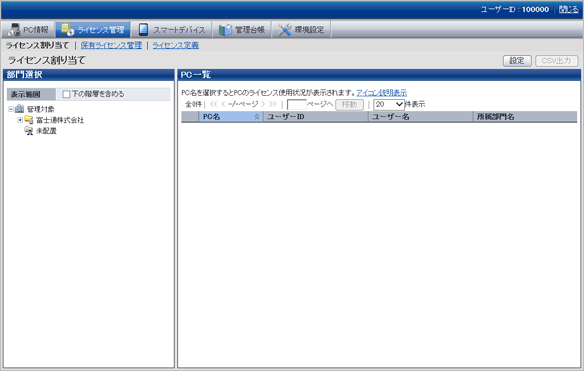Focus the page number input field
This screenshot has width=584, height=371.
click(x=296, y=105)
